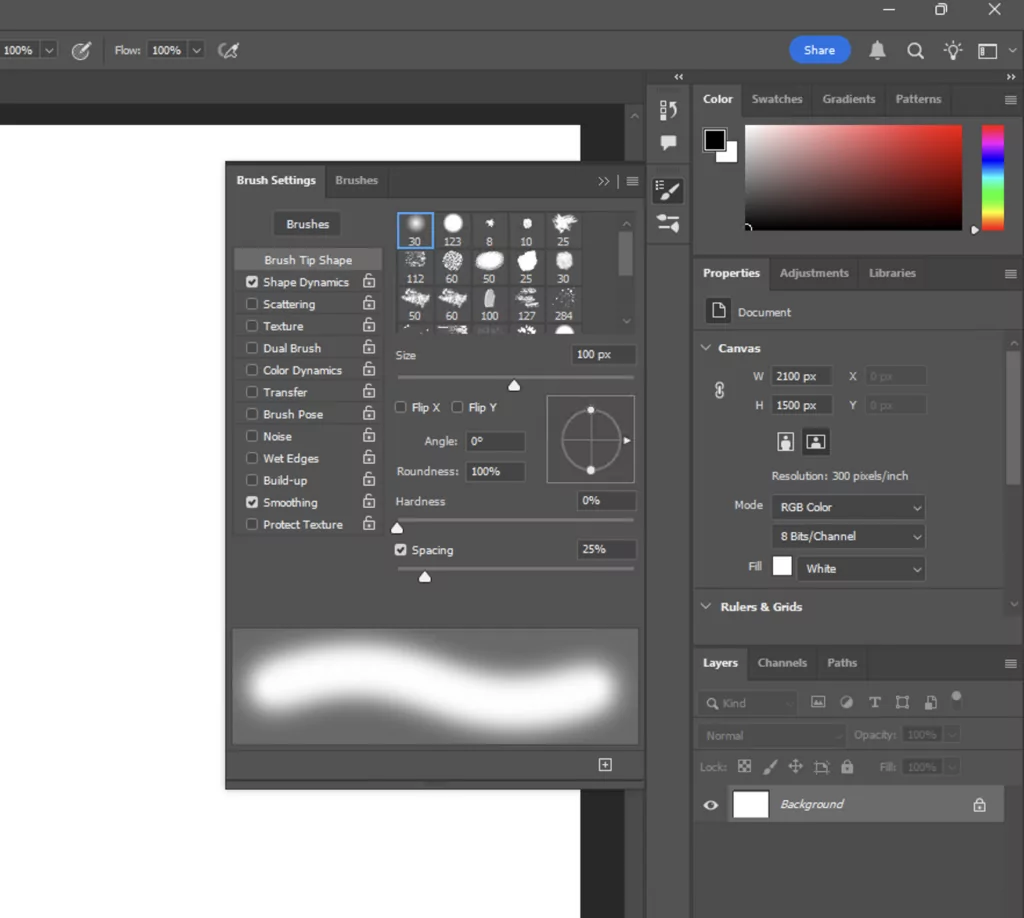
Task: Open notifications with the bell icon
Action: [x=877, y=50]
